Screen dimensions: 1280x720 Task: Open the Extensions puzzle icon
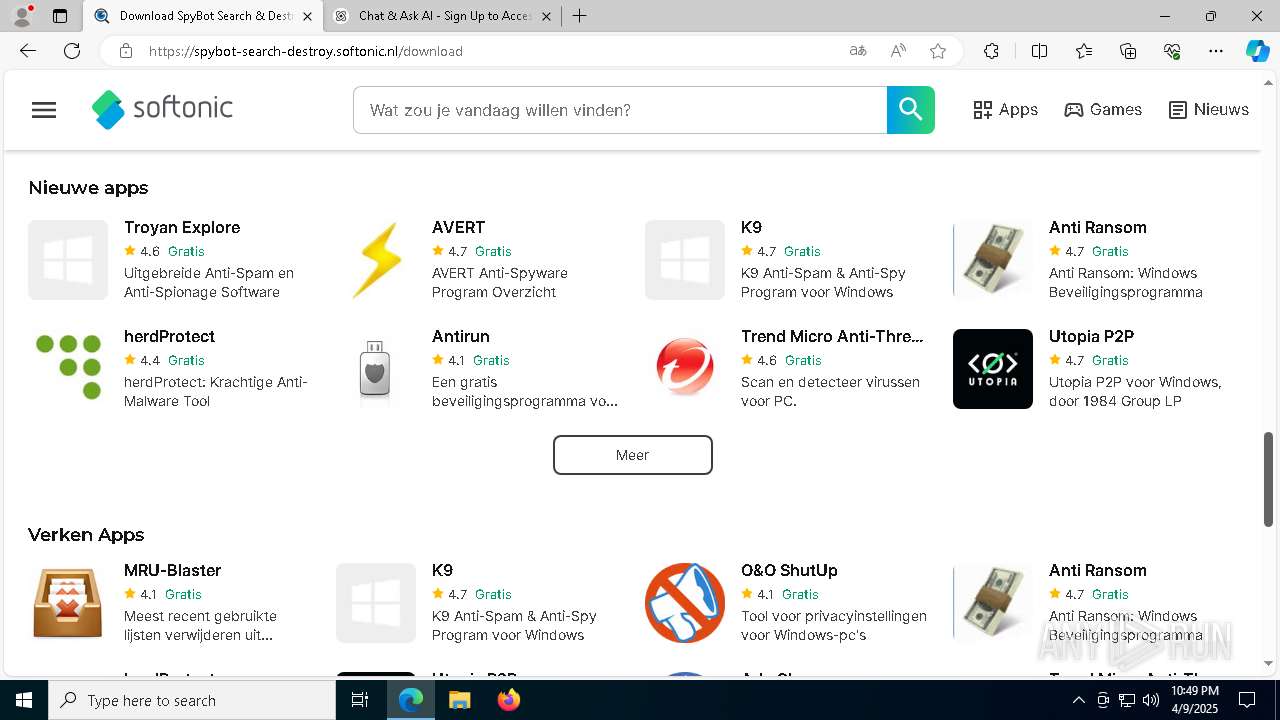tap(991, 51)
